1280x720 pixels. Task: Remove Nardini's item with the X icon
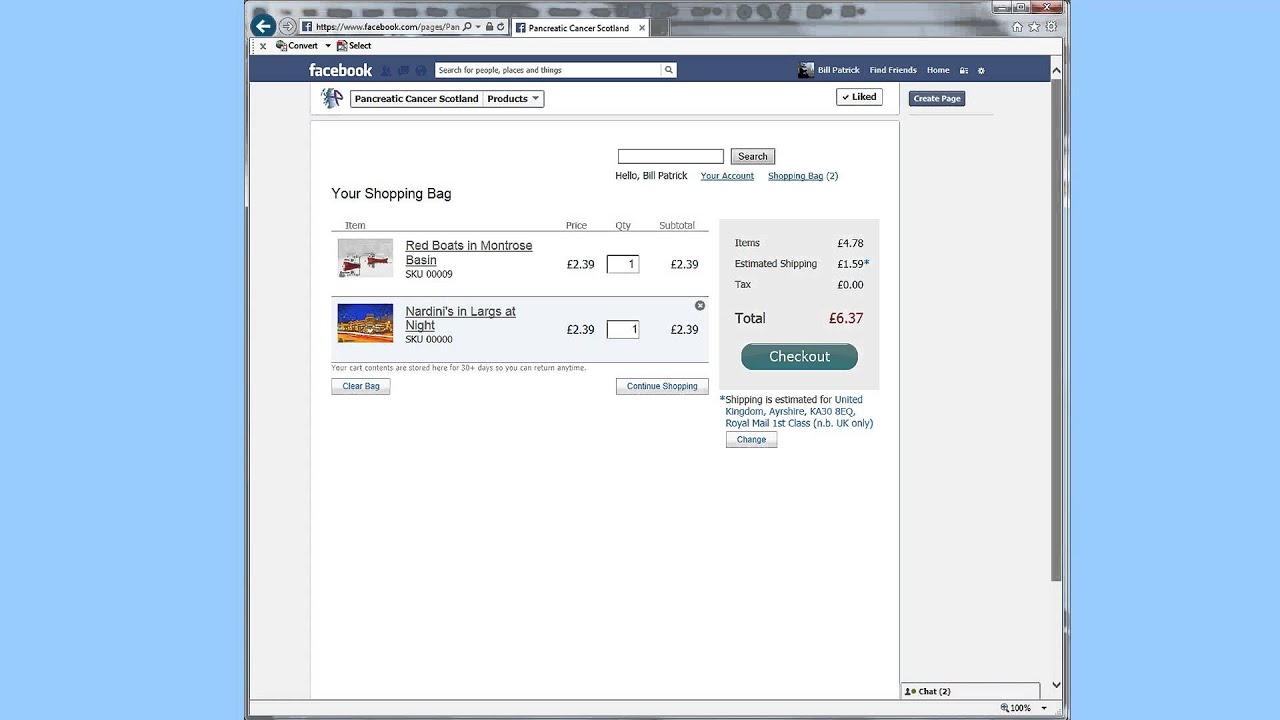pos(700,306)
